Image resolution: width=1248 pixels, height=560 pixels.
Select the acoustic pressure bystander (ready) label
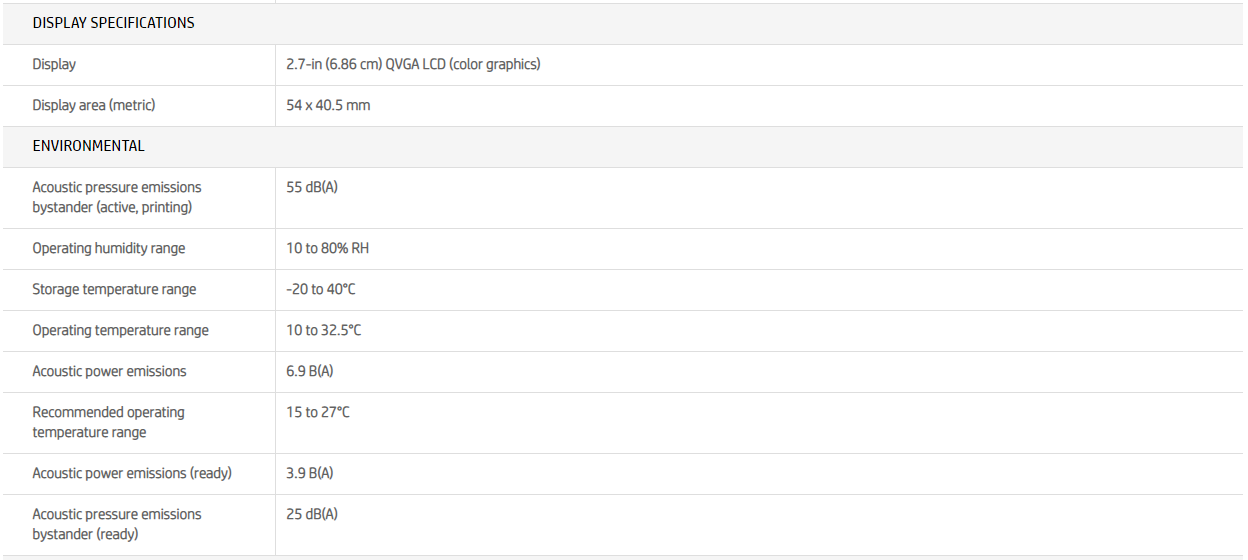point(116,524)
